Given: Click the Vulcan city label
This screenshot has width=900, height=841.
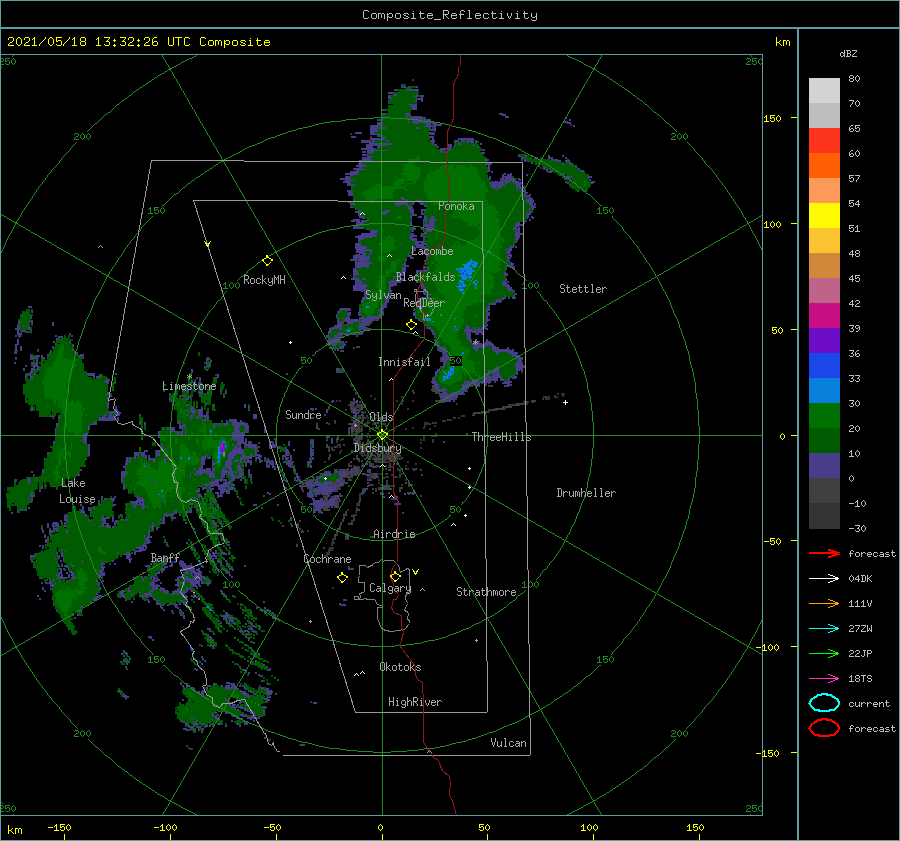Looking at the screenshot, I should [x=509, y=743].
